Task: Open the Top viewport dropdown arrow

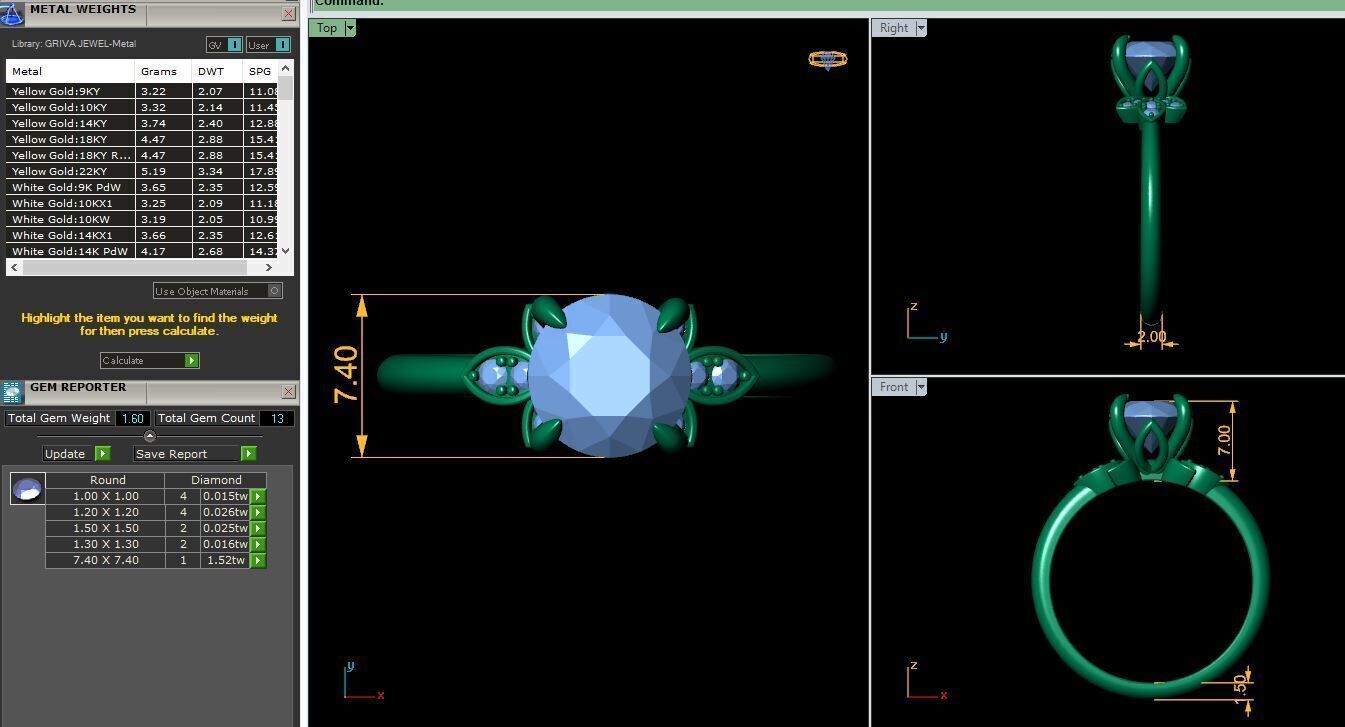Action: [350, 28]
